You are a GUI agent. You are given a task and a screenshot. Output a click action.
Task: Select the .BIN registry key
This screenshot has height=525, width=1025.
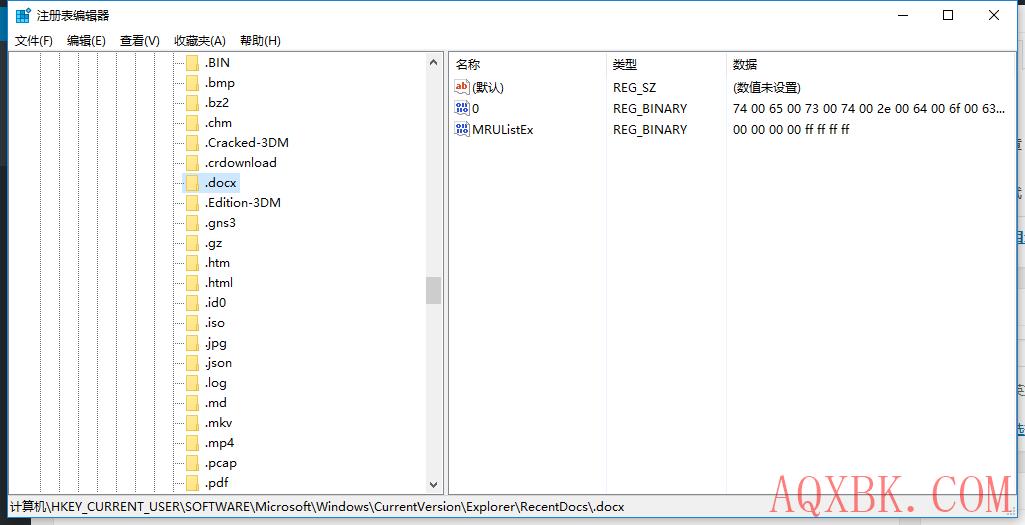[217, 63]
